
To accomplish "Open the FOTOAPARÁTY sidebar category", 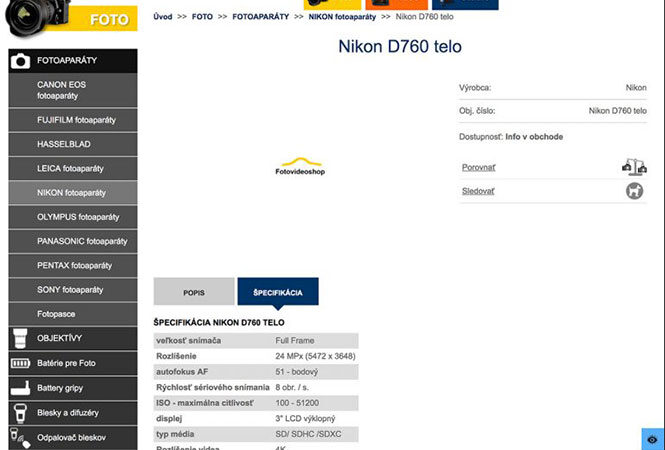I will click(x=73, y=61).
